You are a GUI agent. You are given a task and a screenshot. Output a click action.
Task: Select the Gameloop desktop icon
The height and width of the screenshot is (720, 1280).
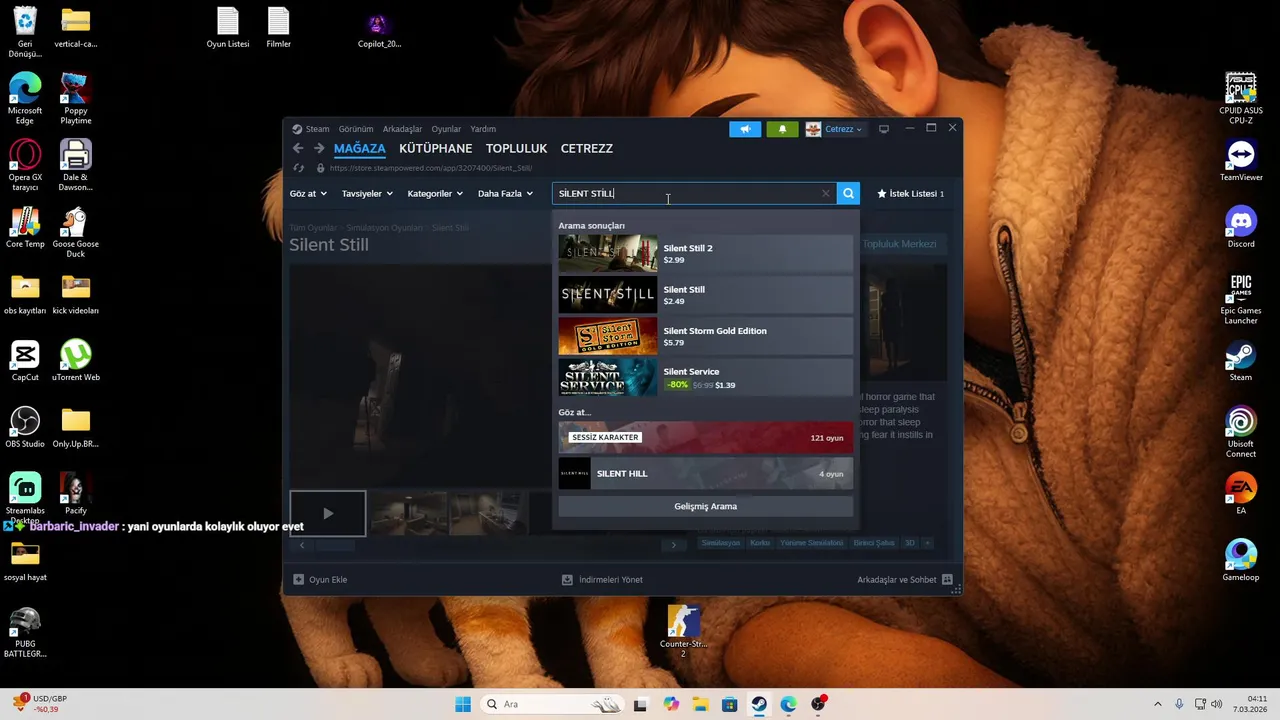(1241, 560)
